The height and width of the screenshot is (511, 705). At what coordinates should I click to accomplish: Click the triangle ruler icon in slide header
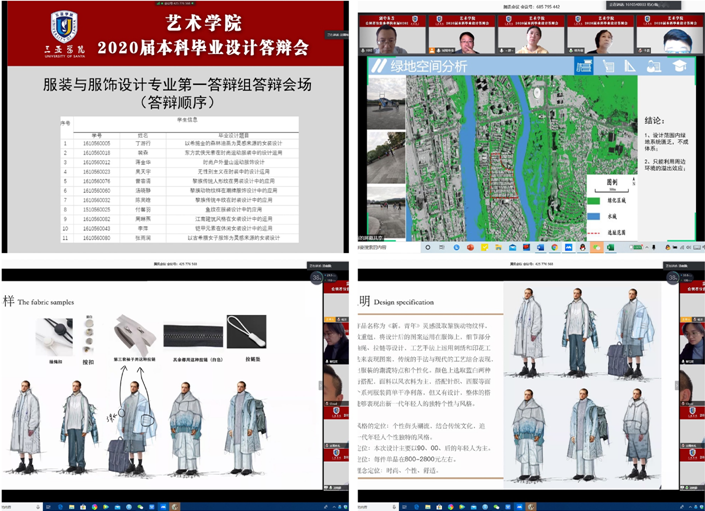coord(630,66)
